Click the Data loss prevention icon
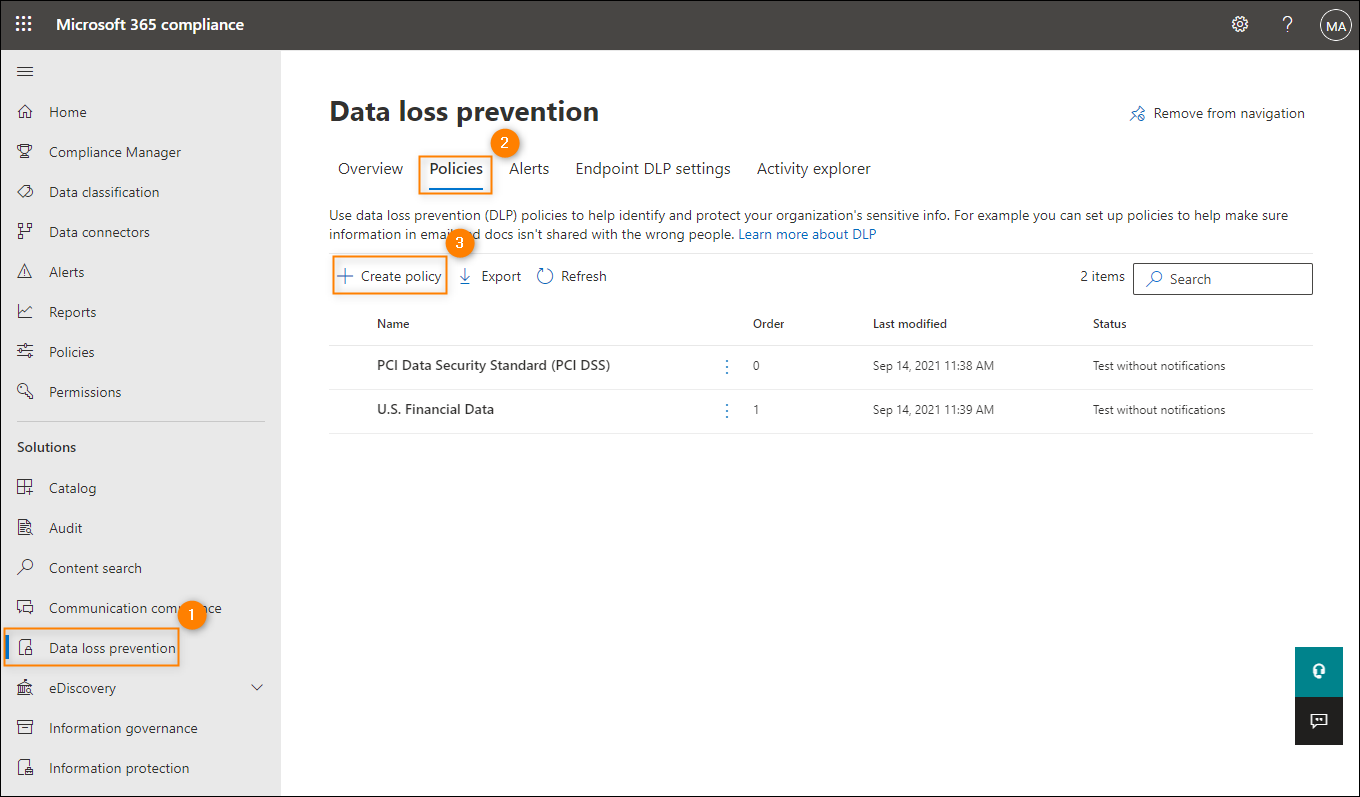The width and height of the screenshot is (1360, 797). tap(26, 648)
